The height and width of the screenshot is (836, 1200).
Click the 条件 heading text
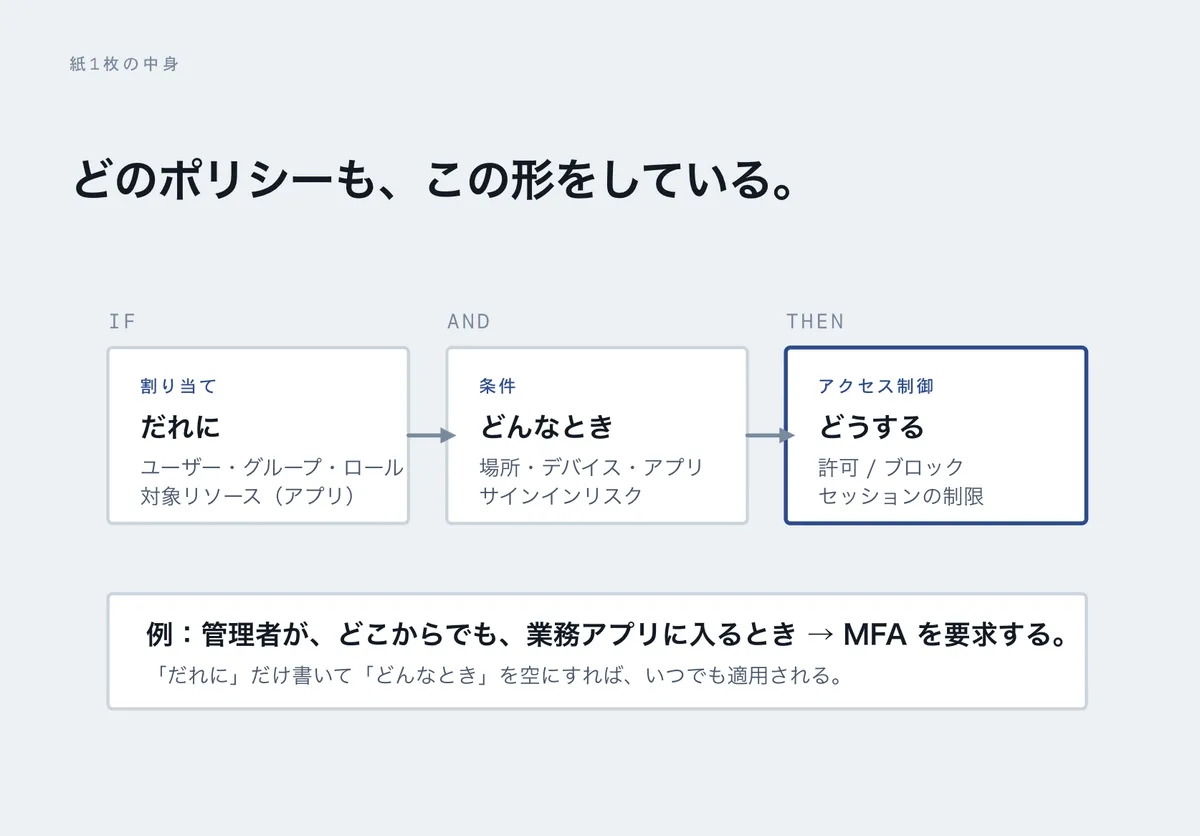point(498,386)
